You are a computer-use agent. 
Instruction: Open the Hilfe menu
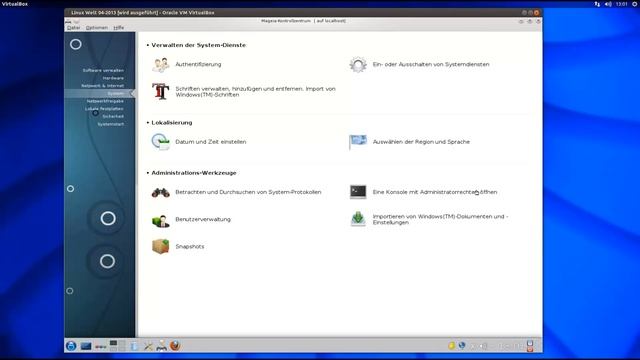pyautogui.click(x=119, y=28)
